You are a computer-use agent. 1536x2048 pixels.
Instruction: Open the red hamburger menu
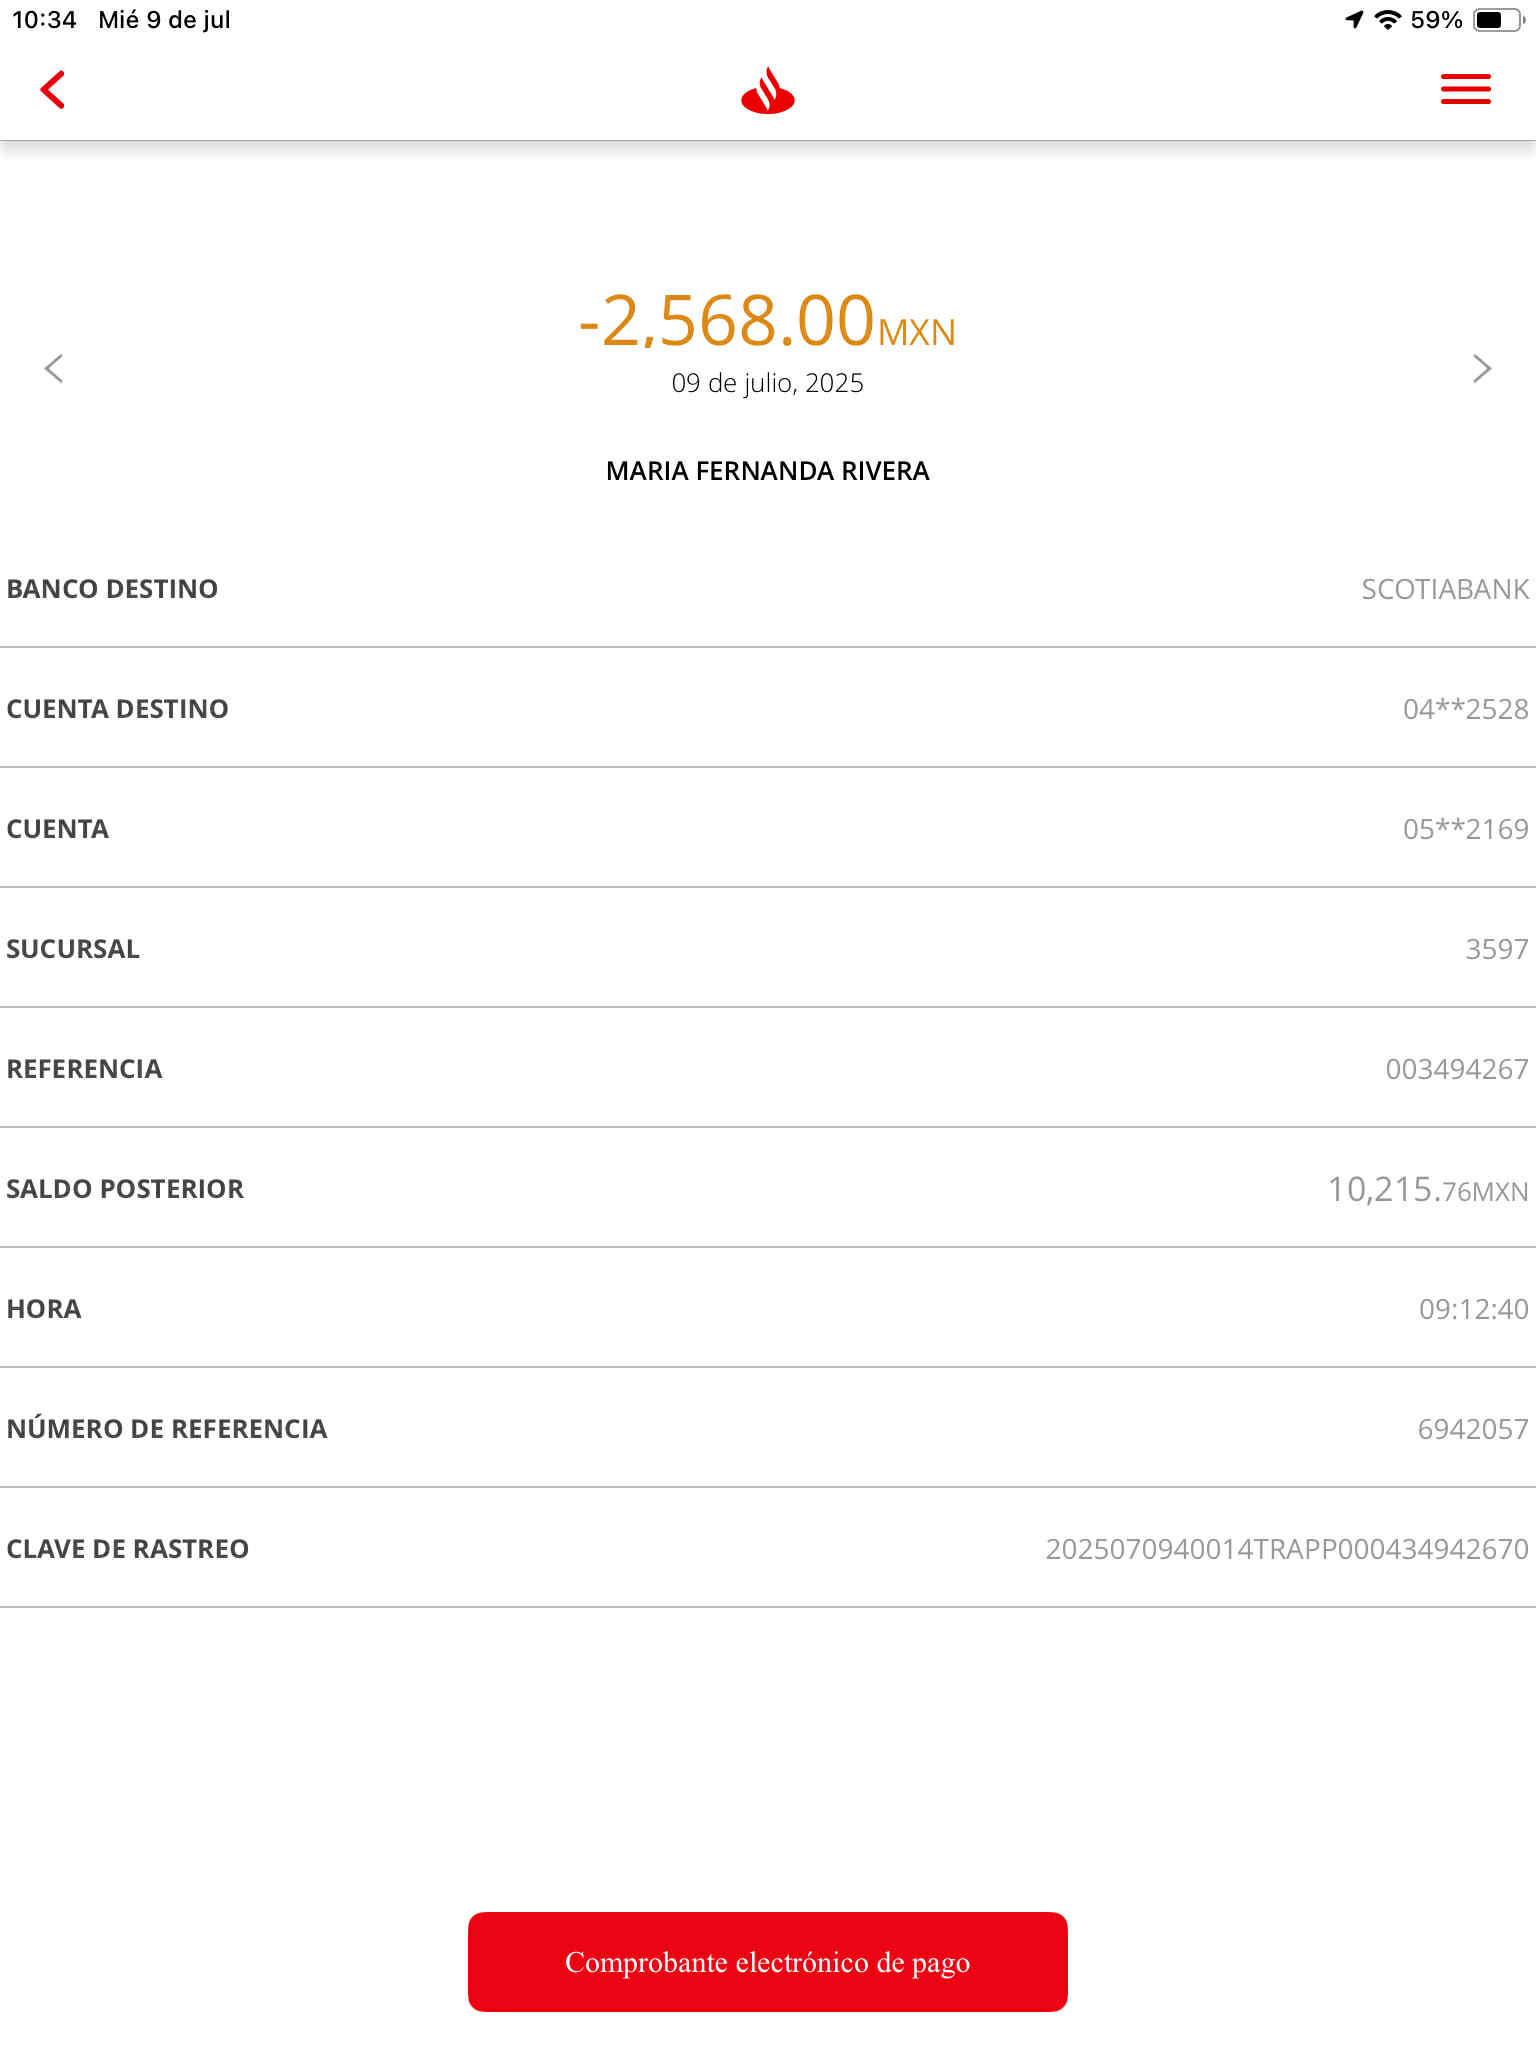click(1465, 89)
